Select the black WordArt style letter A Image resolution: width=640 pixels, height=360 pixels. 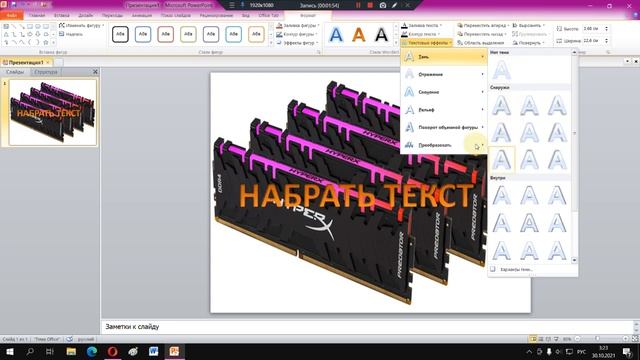tap(381, 35)
